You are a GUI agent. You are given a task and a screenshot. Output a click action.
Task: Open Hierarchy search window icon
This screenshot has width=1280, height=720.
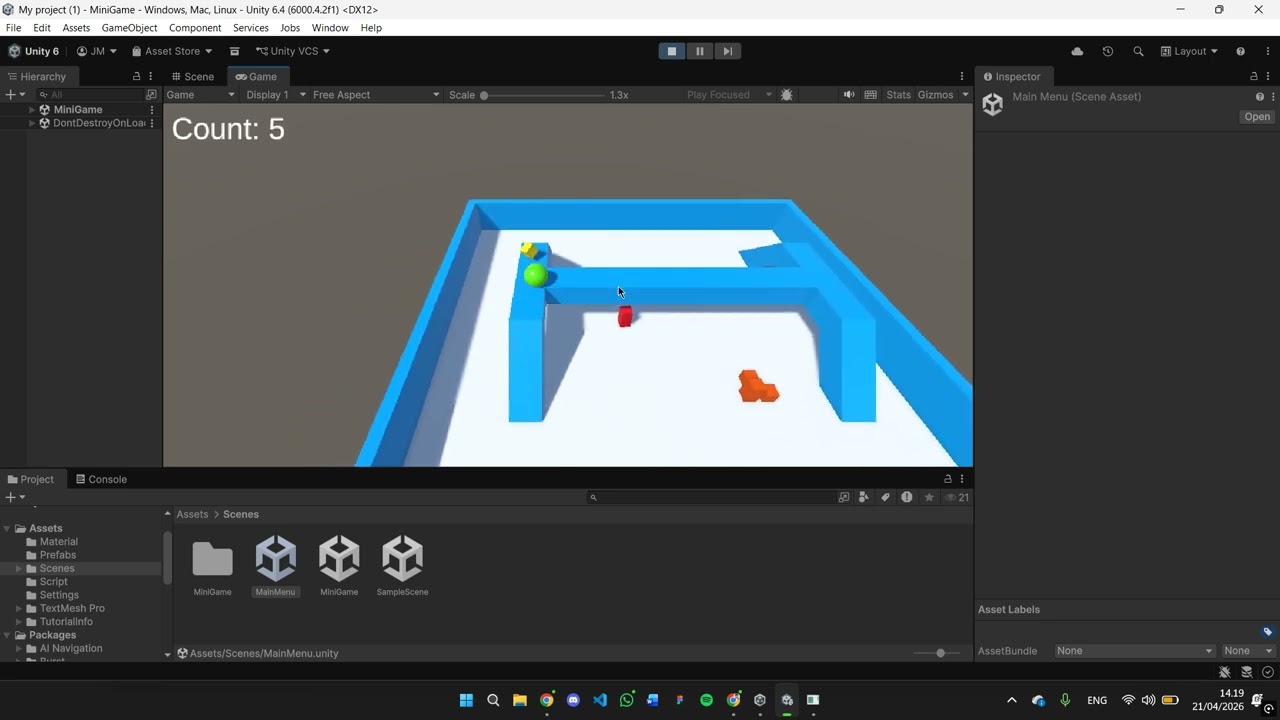152,94
